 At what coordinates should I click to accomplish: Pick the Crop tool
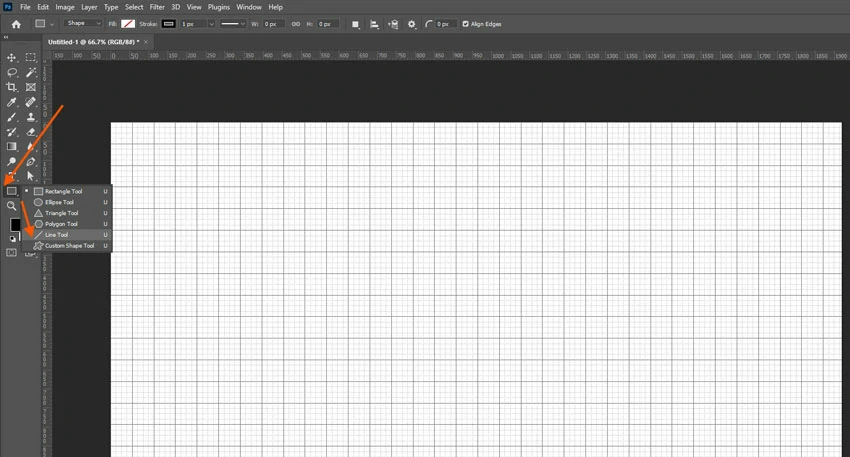point(12,88)
